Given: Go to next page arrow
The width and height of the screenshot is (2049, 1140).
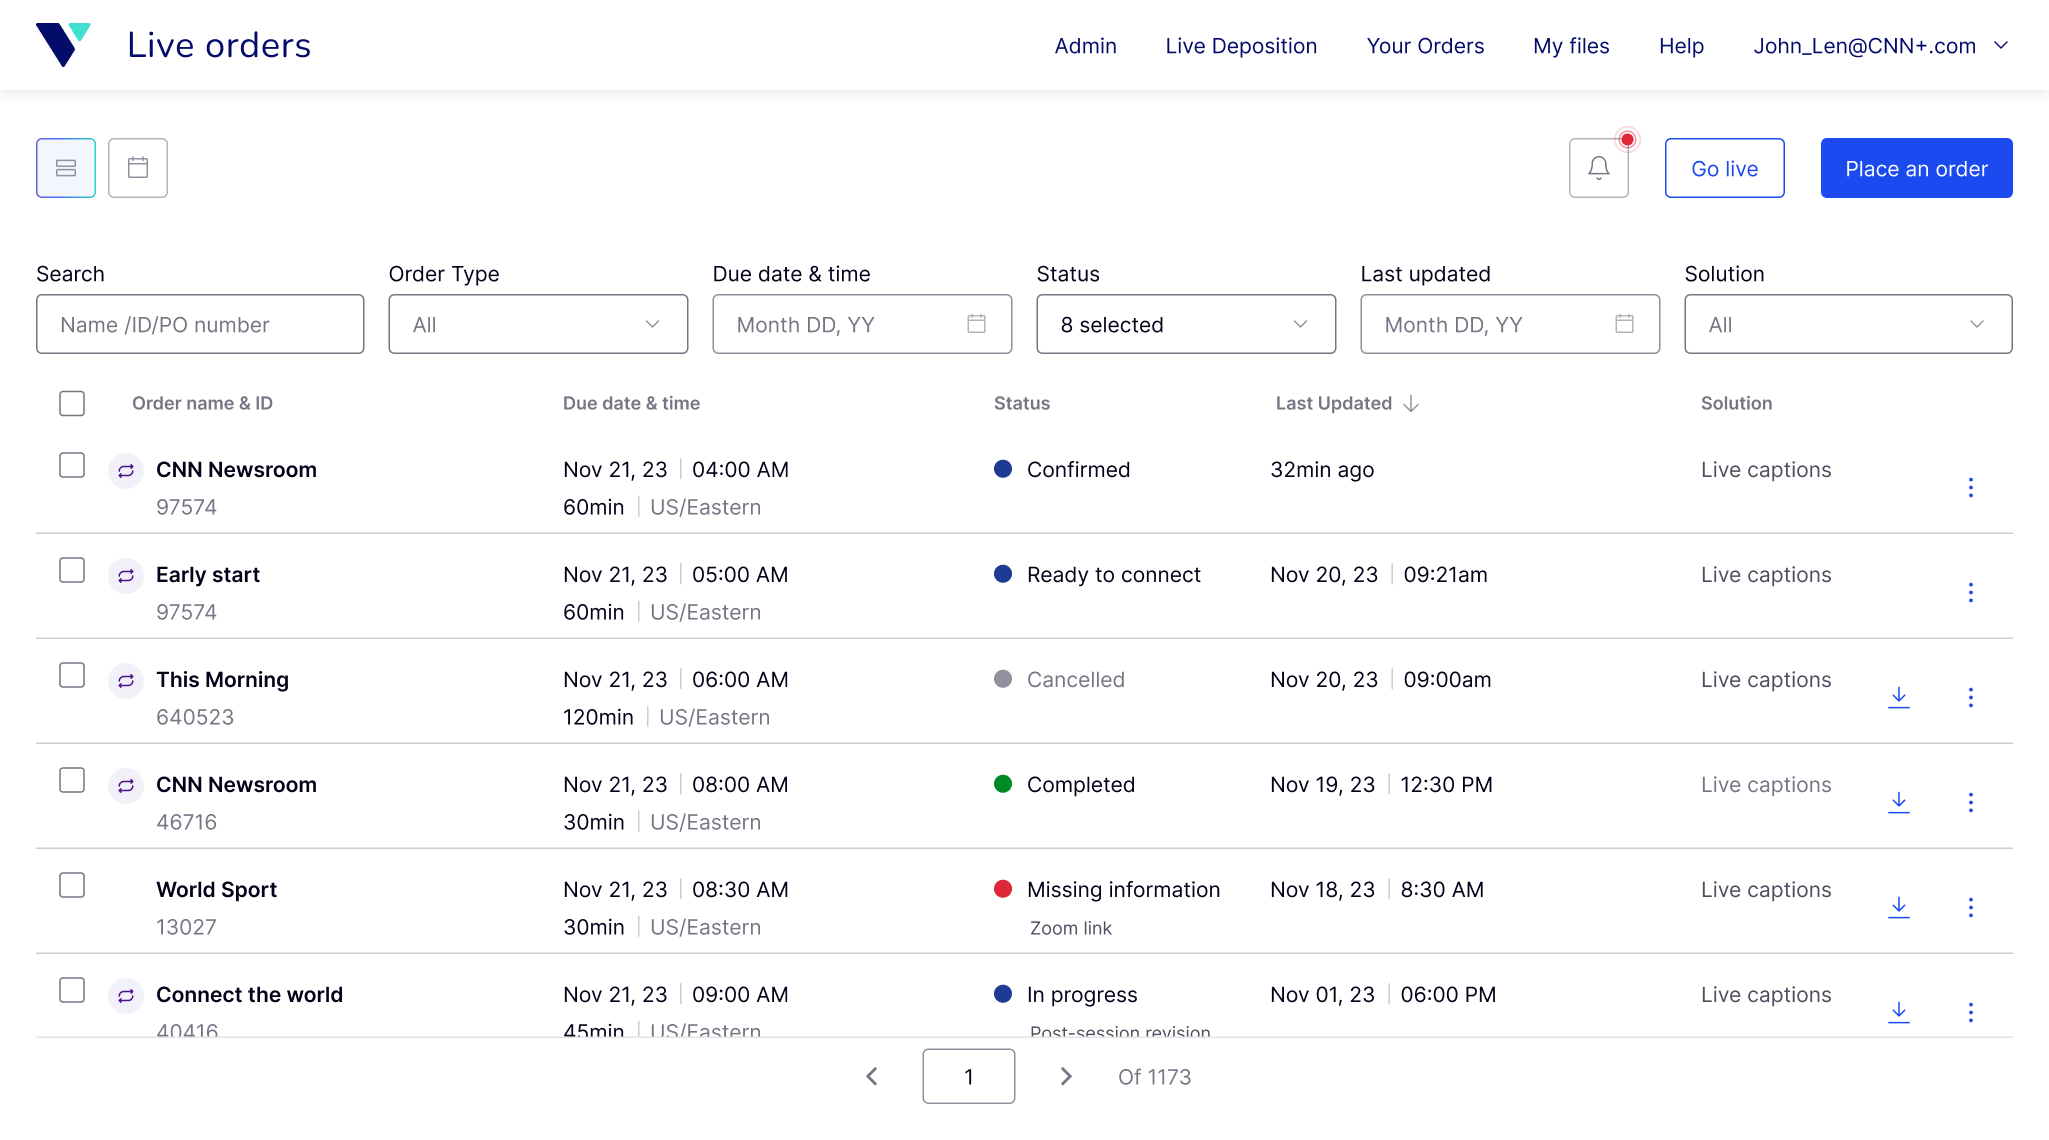Looking at the screenshot, I should tap(1066, 1076).
